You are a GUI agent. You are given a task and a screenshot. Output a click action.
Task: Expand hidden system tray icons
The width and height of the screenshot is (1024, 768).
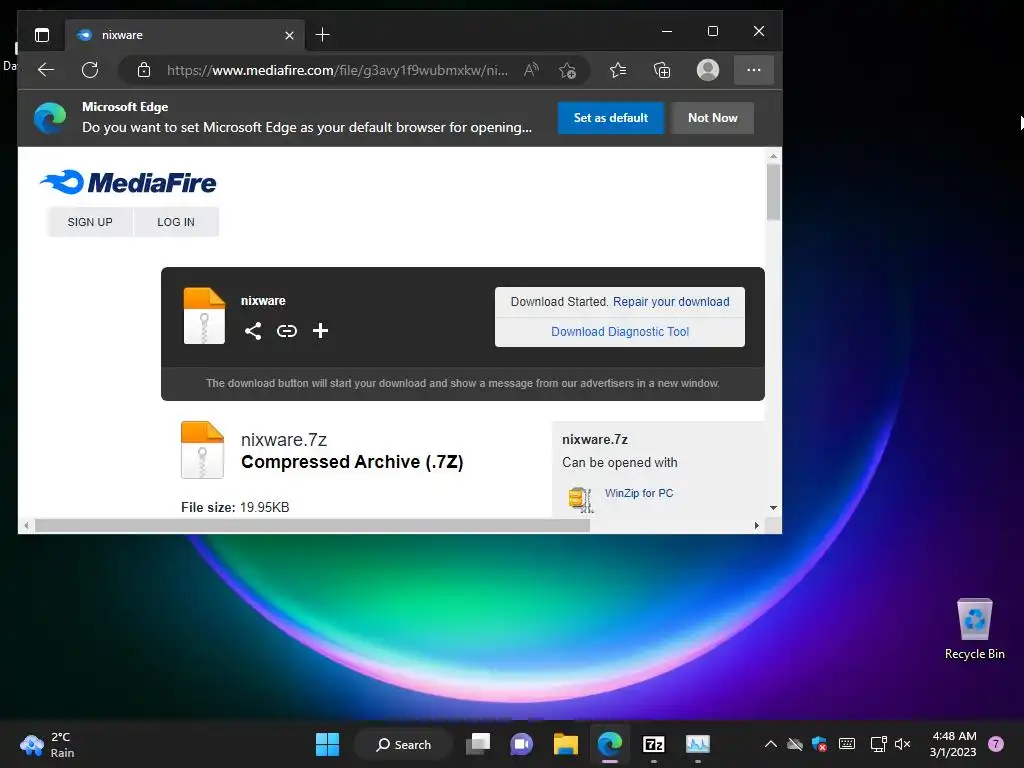pyautogui.click(x=771, y=744)
